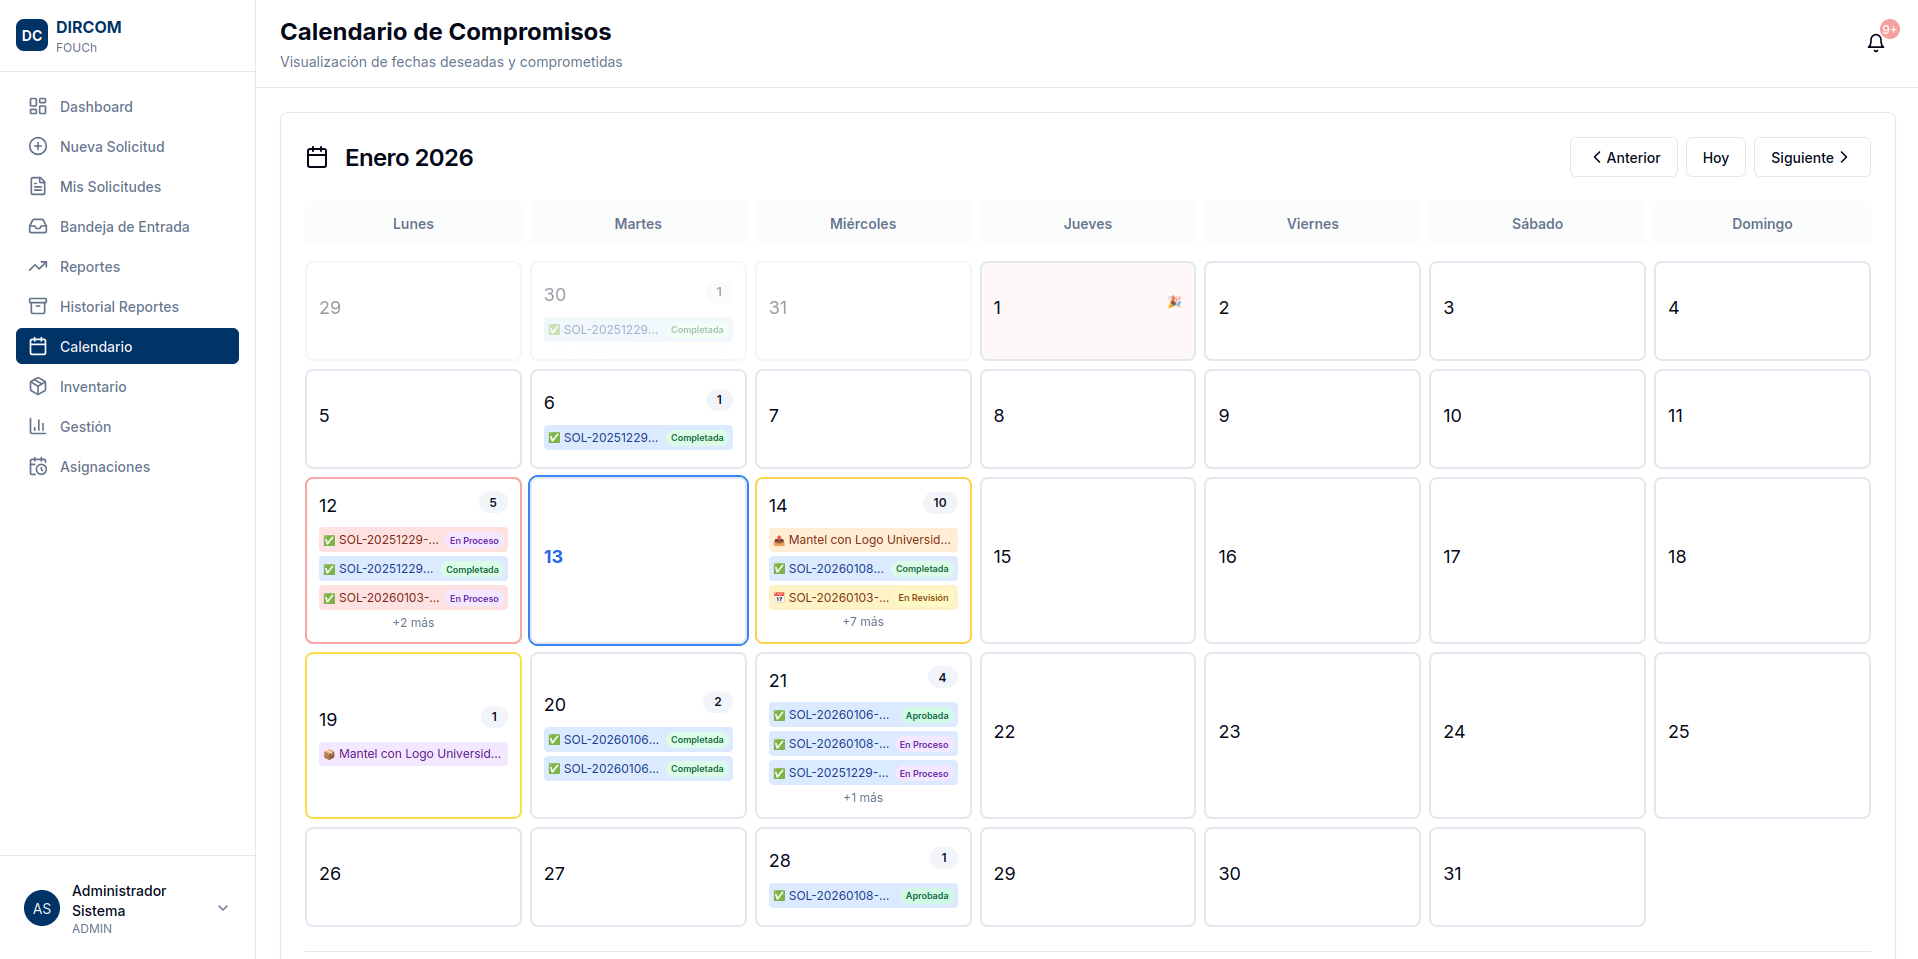Click the calendar icon beside Enero 2026
Screen dimensions: 1918x959
317,157
